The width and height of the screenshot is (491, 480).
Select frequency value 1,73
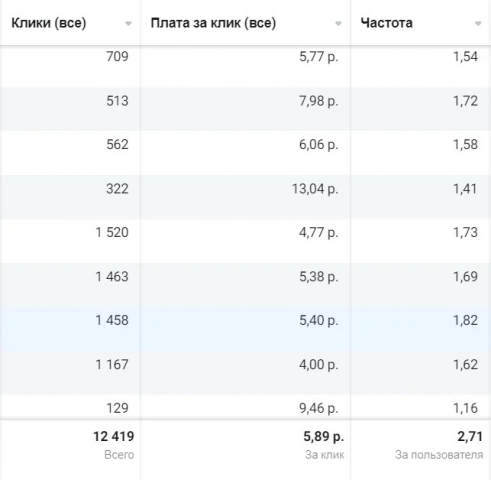click(x=465, y=232)
